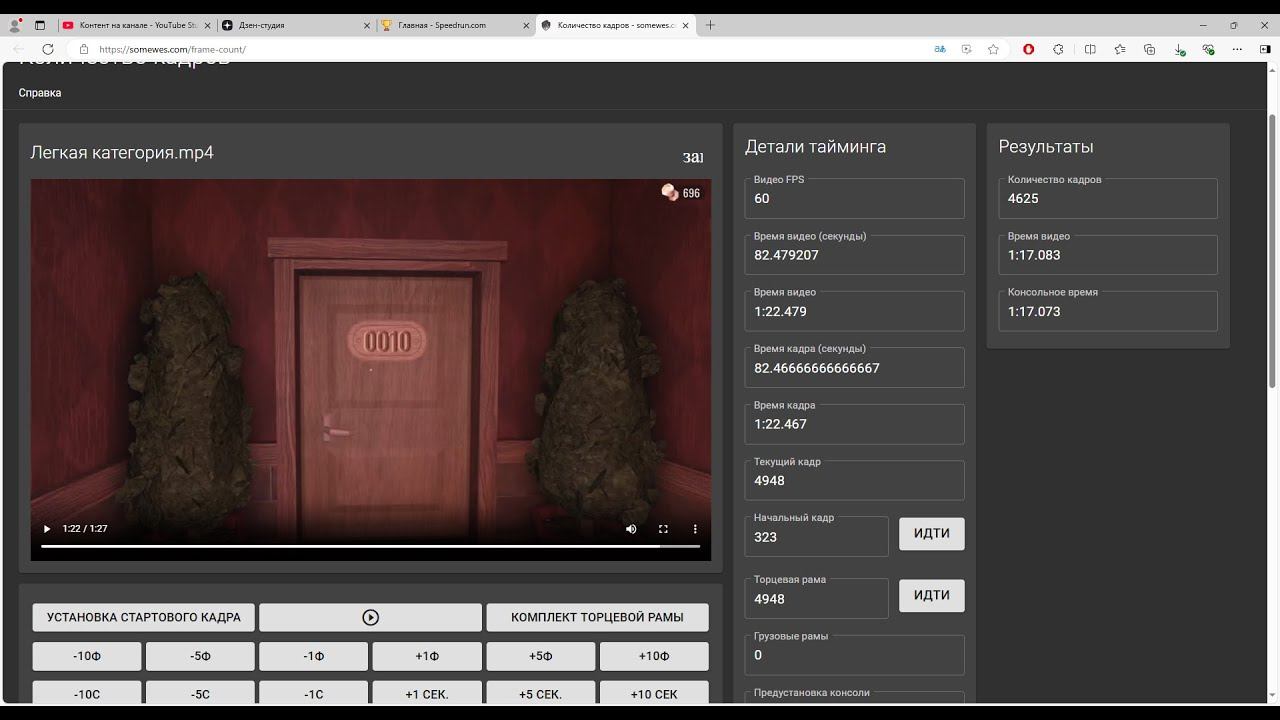The height and width of the screenshot is (720, 1280).
Task: Jump forward five seconds with +5 СЕК.
Action: (x=540, y=693)
